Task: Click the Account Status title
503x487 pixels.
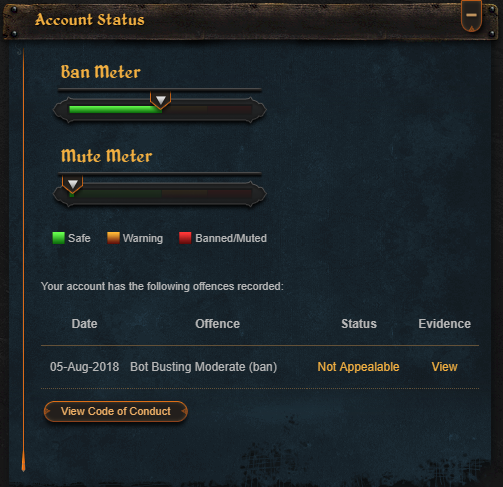Action: point(90,19)
